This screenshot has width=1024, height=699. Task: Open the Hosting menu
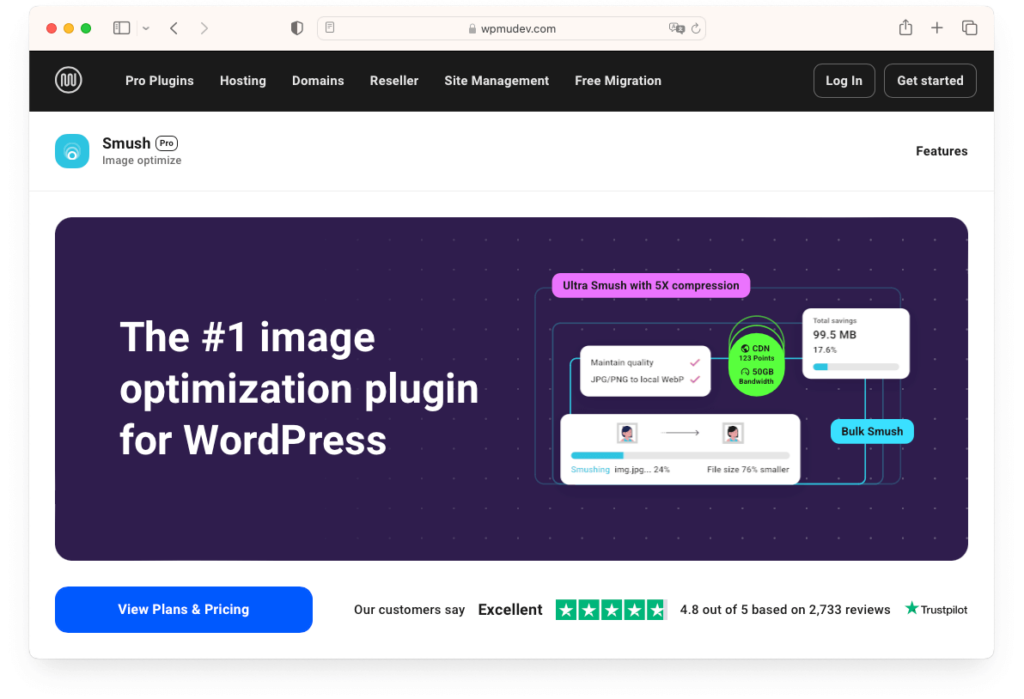[243, 80]
